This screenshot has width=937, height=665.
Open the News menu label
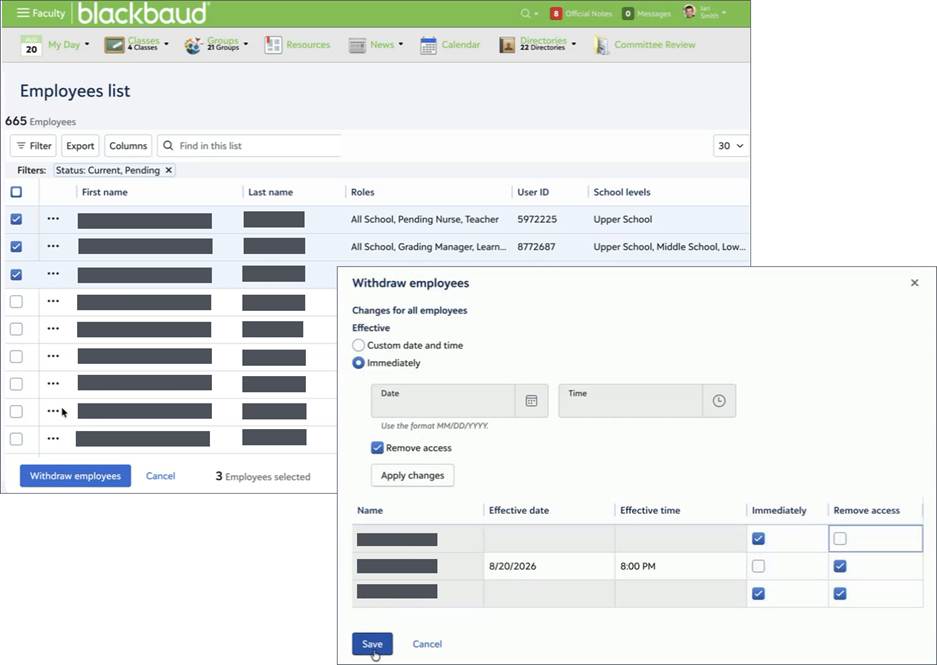tap(382, 45)
